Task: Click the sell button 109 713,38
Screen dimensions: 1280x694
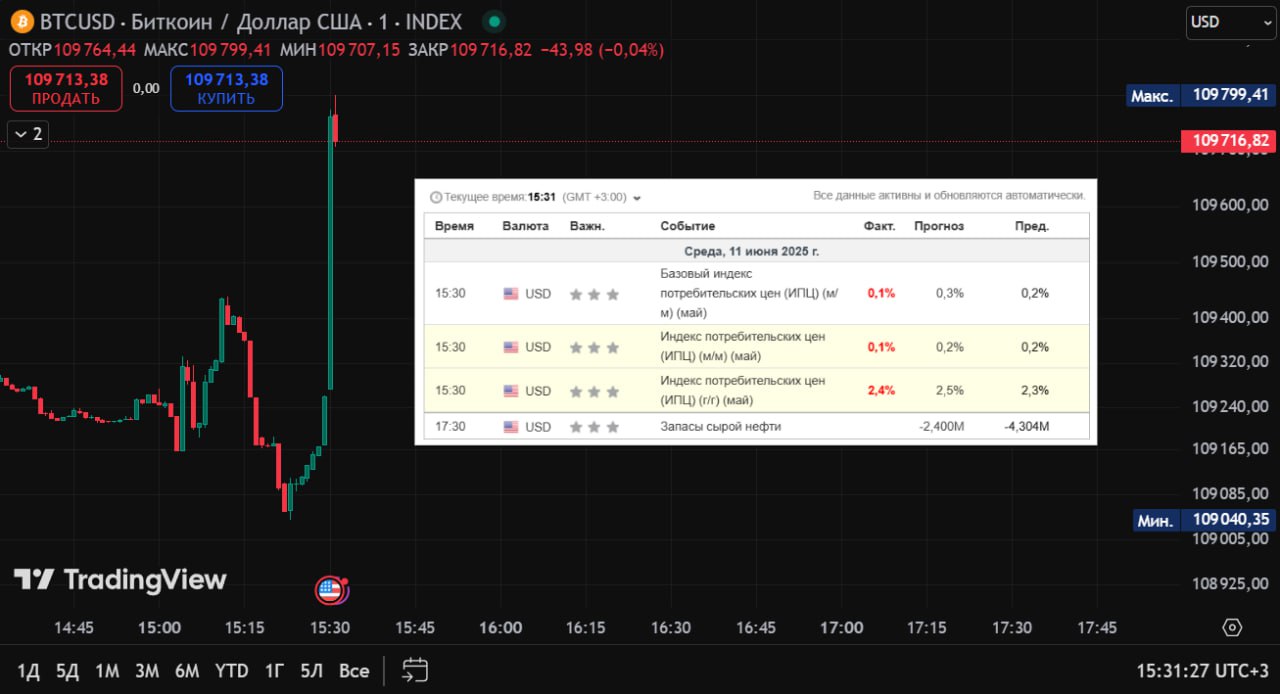Action: click(x=66, y=88)
